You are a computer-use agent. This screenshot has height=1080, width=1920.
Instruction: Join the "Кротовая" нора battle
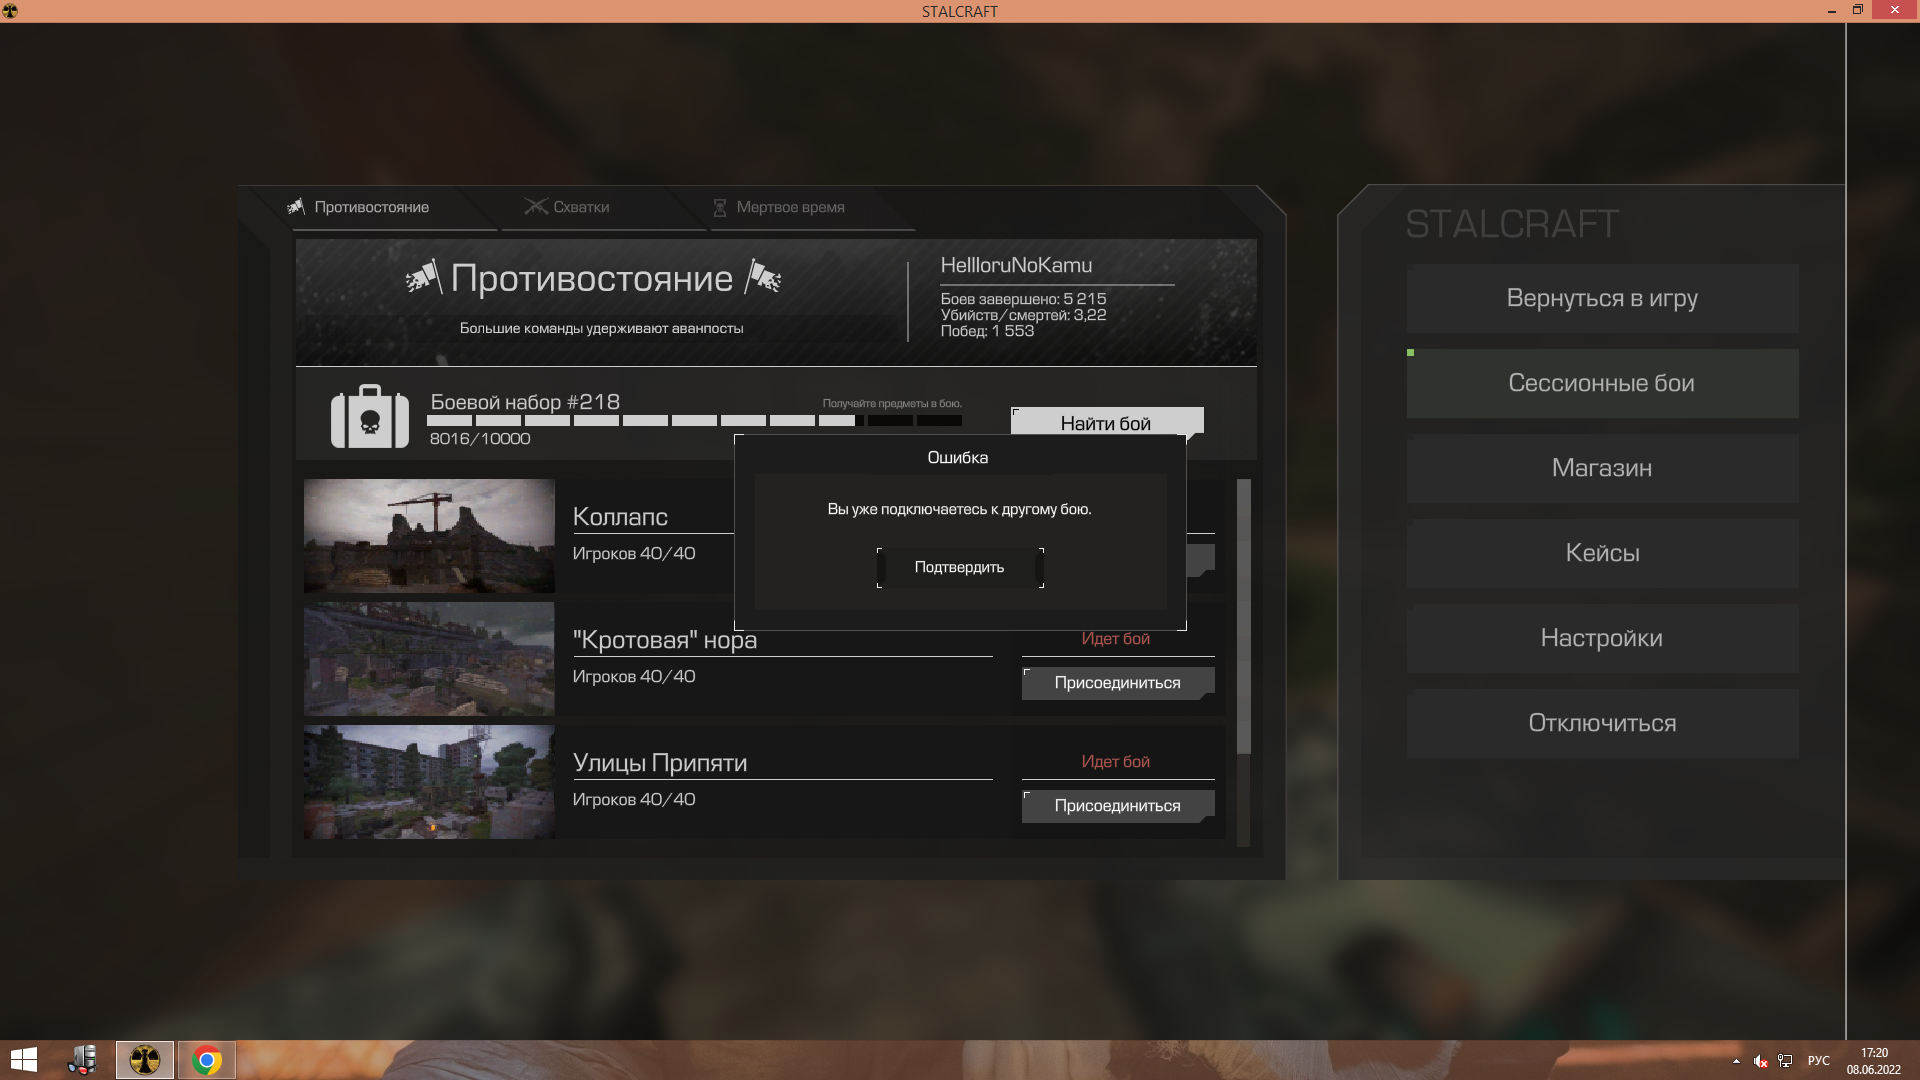click(x=1118, y=683)
